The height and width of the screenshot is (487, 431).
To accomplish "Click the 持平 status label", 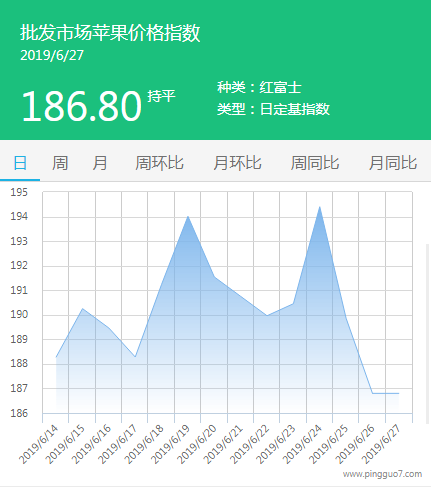I will (161, 96).
